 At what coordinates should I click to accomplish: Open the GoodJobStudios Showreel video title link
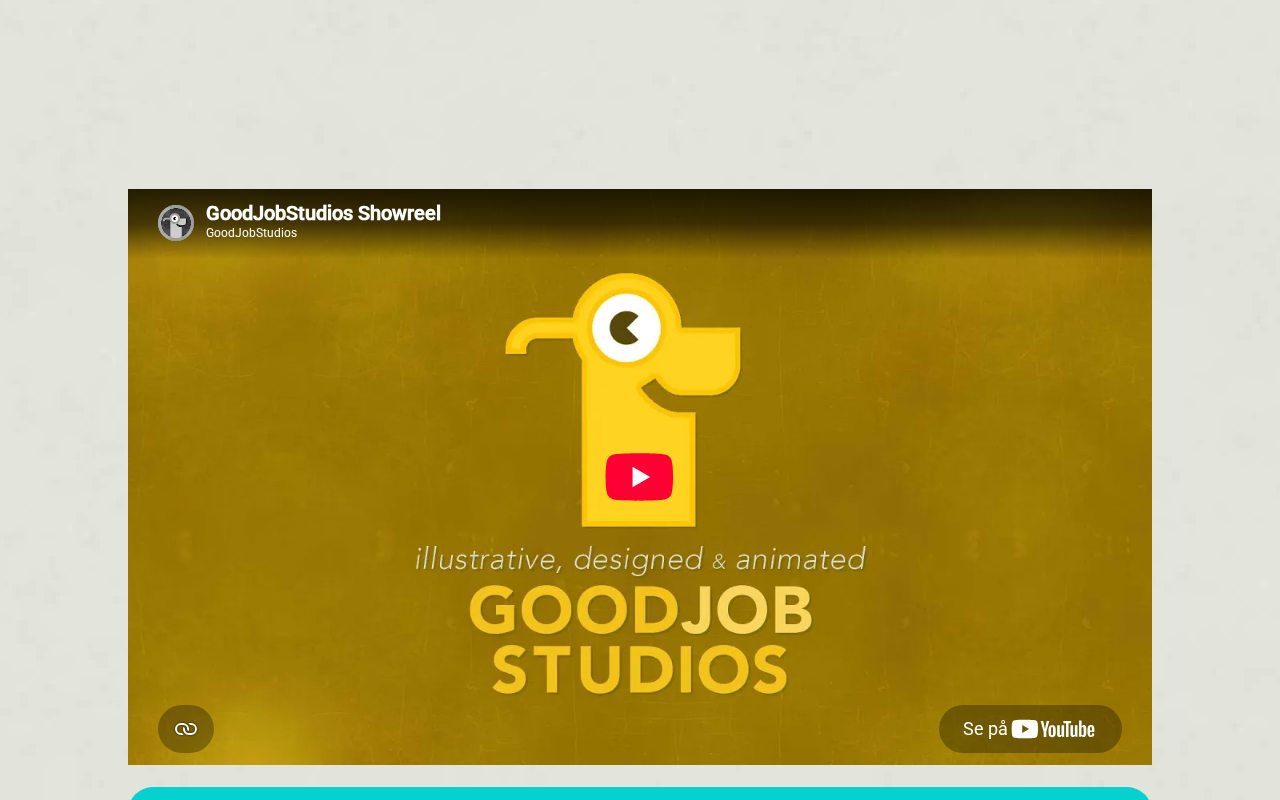[x=323, y=213]
